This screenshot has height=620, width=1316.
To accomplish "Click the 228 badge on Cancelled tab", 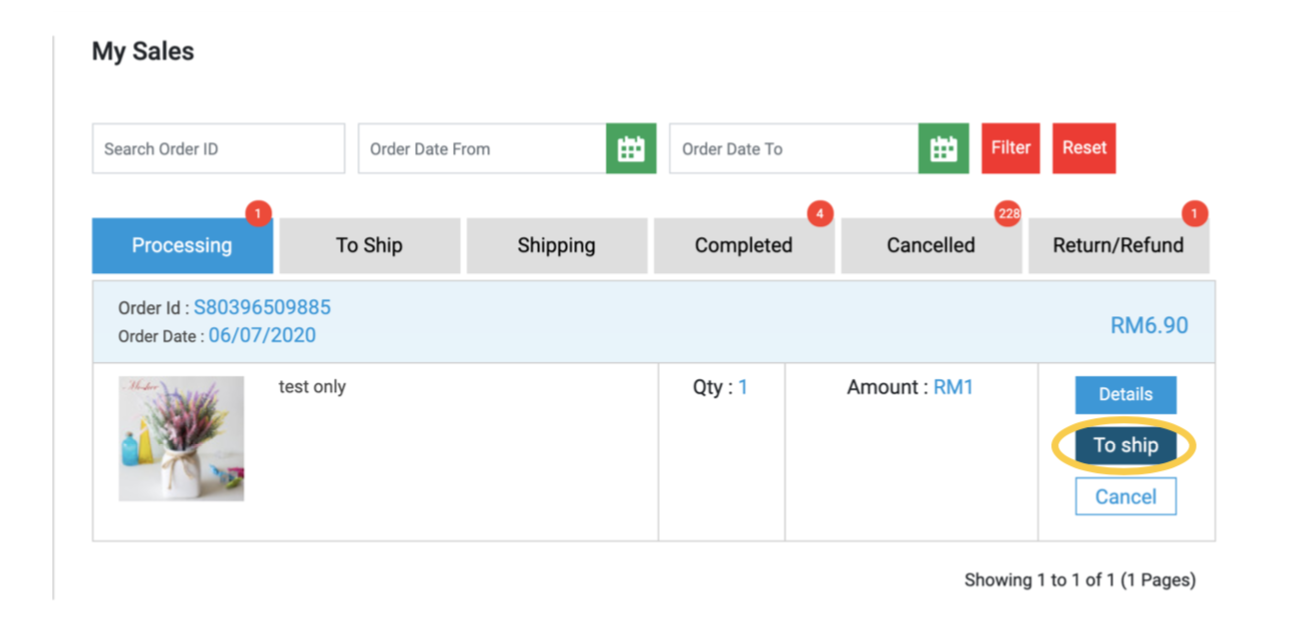I will click(x=1008, y=213).
